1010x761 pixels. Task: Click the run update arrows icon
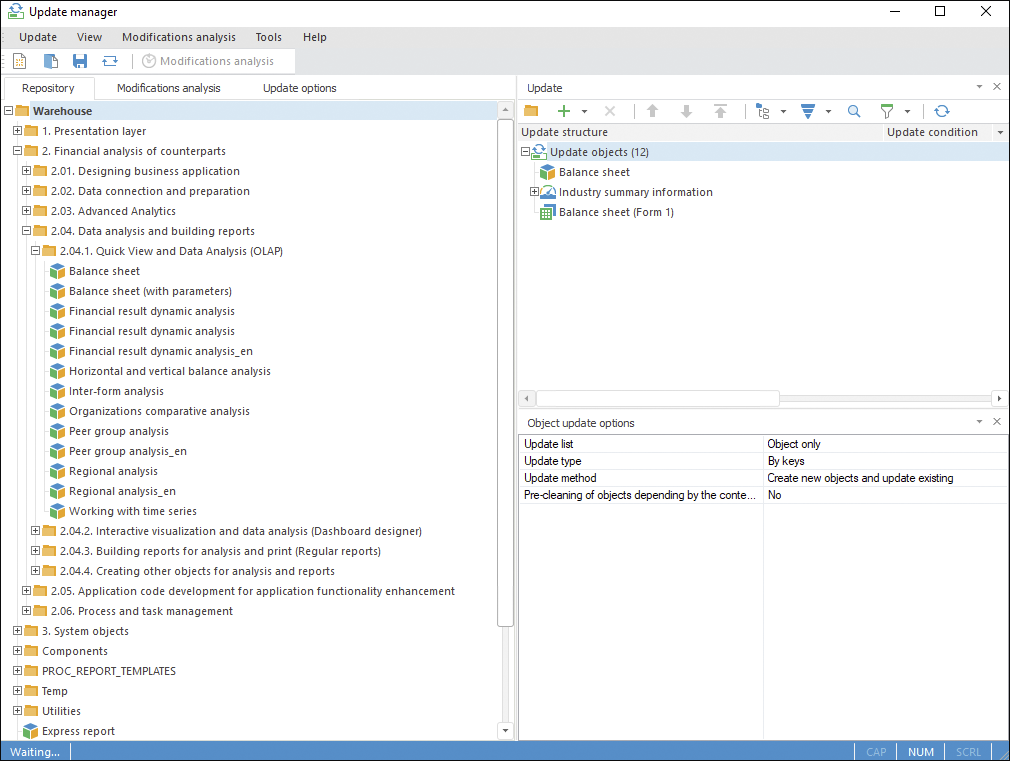pyautogui.click(x=110, y=61)
